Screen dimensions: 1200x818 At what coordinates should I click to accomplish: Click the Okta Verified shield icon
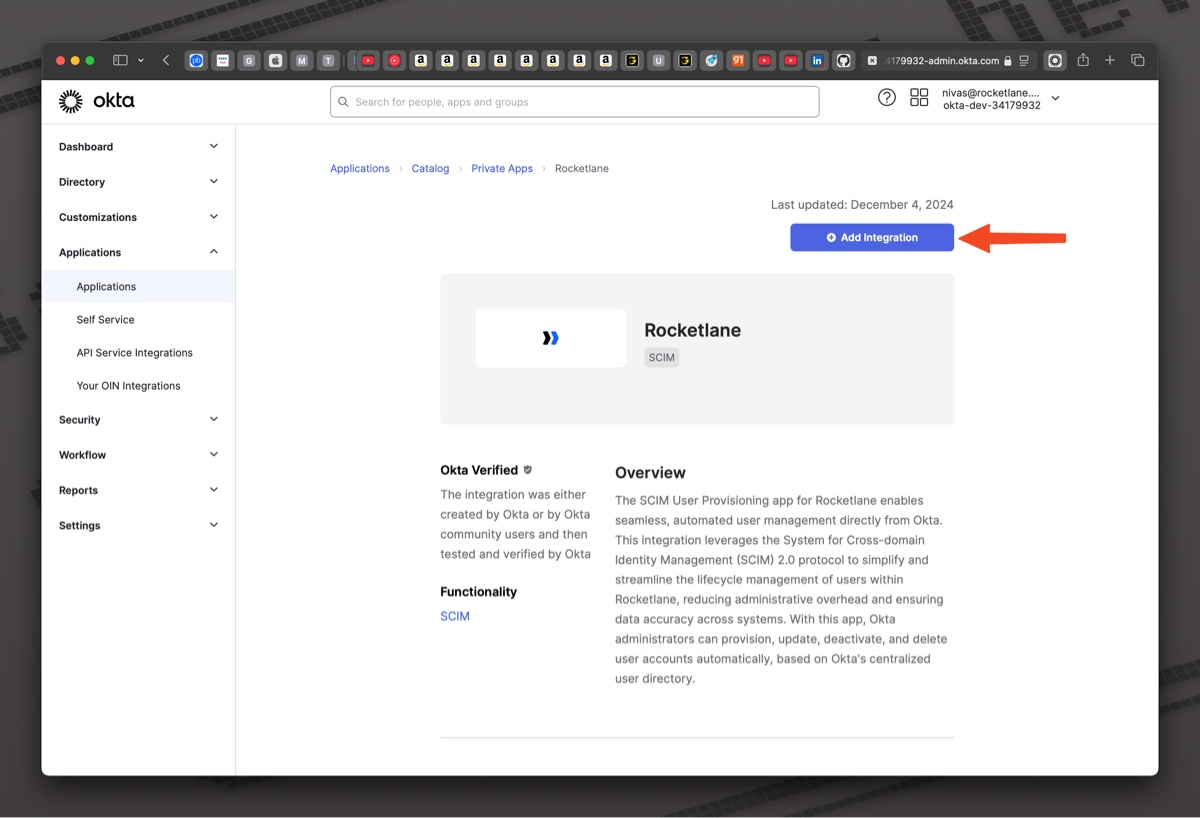coord(528,470)
